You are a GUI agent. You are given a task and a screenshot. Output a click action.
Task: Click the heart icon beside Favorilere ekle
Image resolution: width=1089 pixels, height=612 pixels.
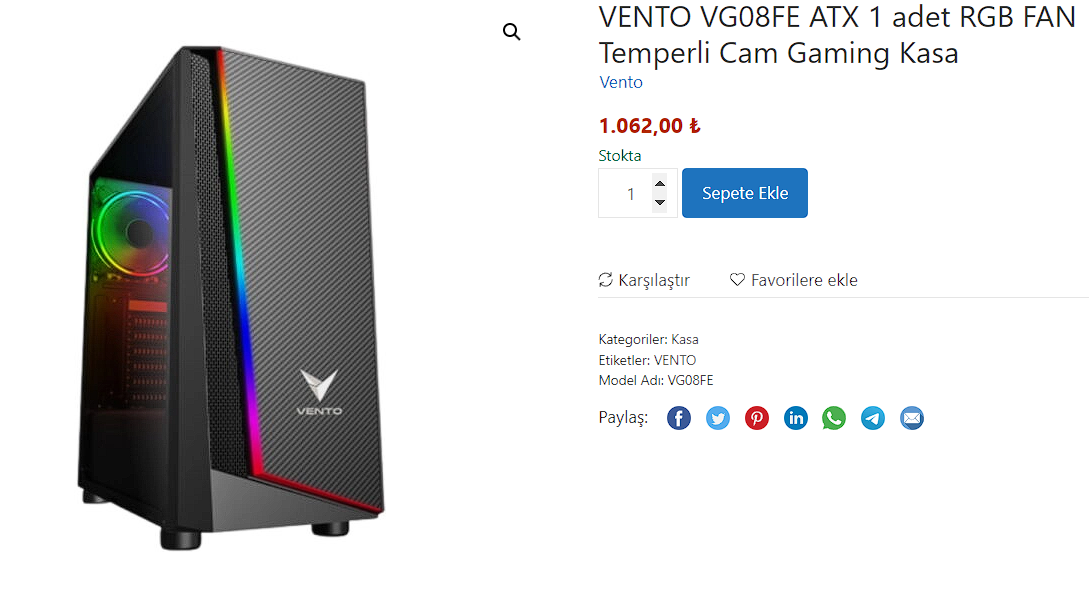[738, 279]
